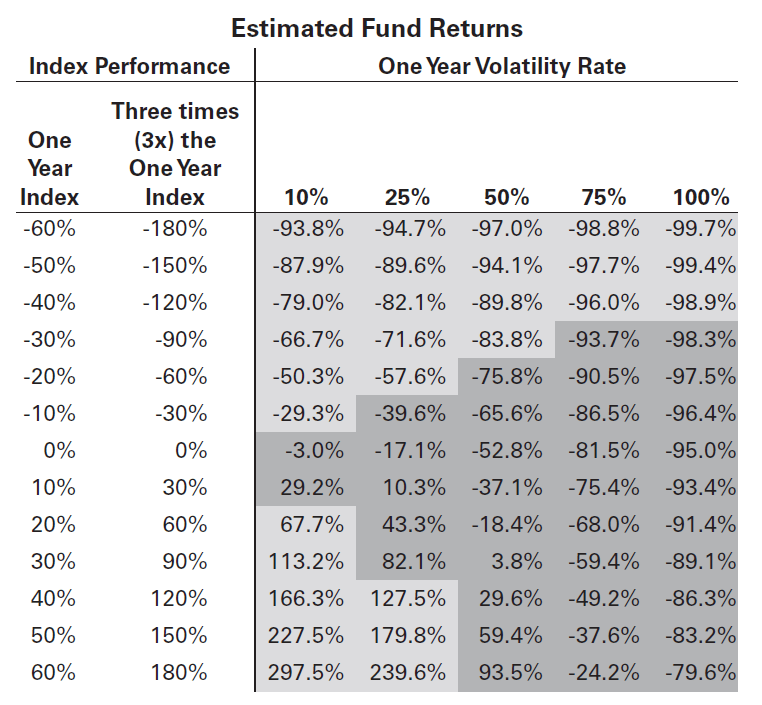Screen dimensions: 762x705
Task: Click the 239.6% return value
Action: click(410, 671)
